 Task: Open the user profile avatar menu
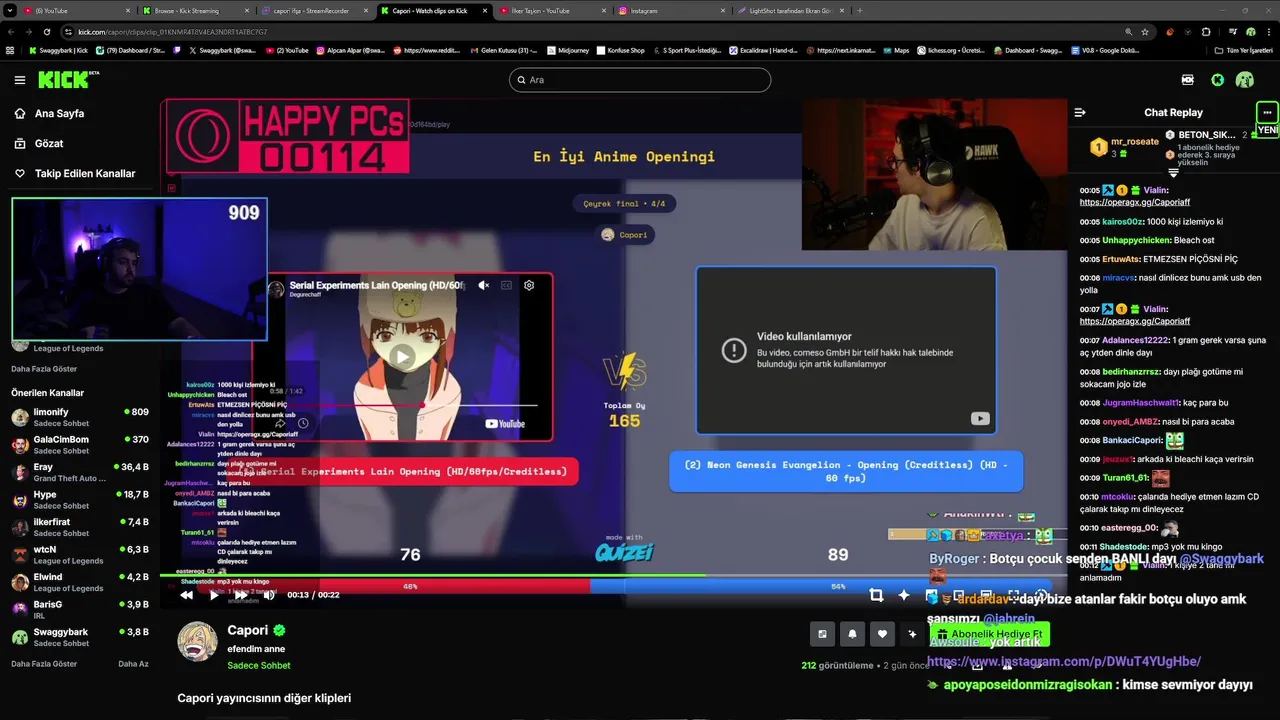point(1244,80)
